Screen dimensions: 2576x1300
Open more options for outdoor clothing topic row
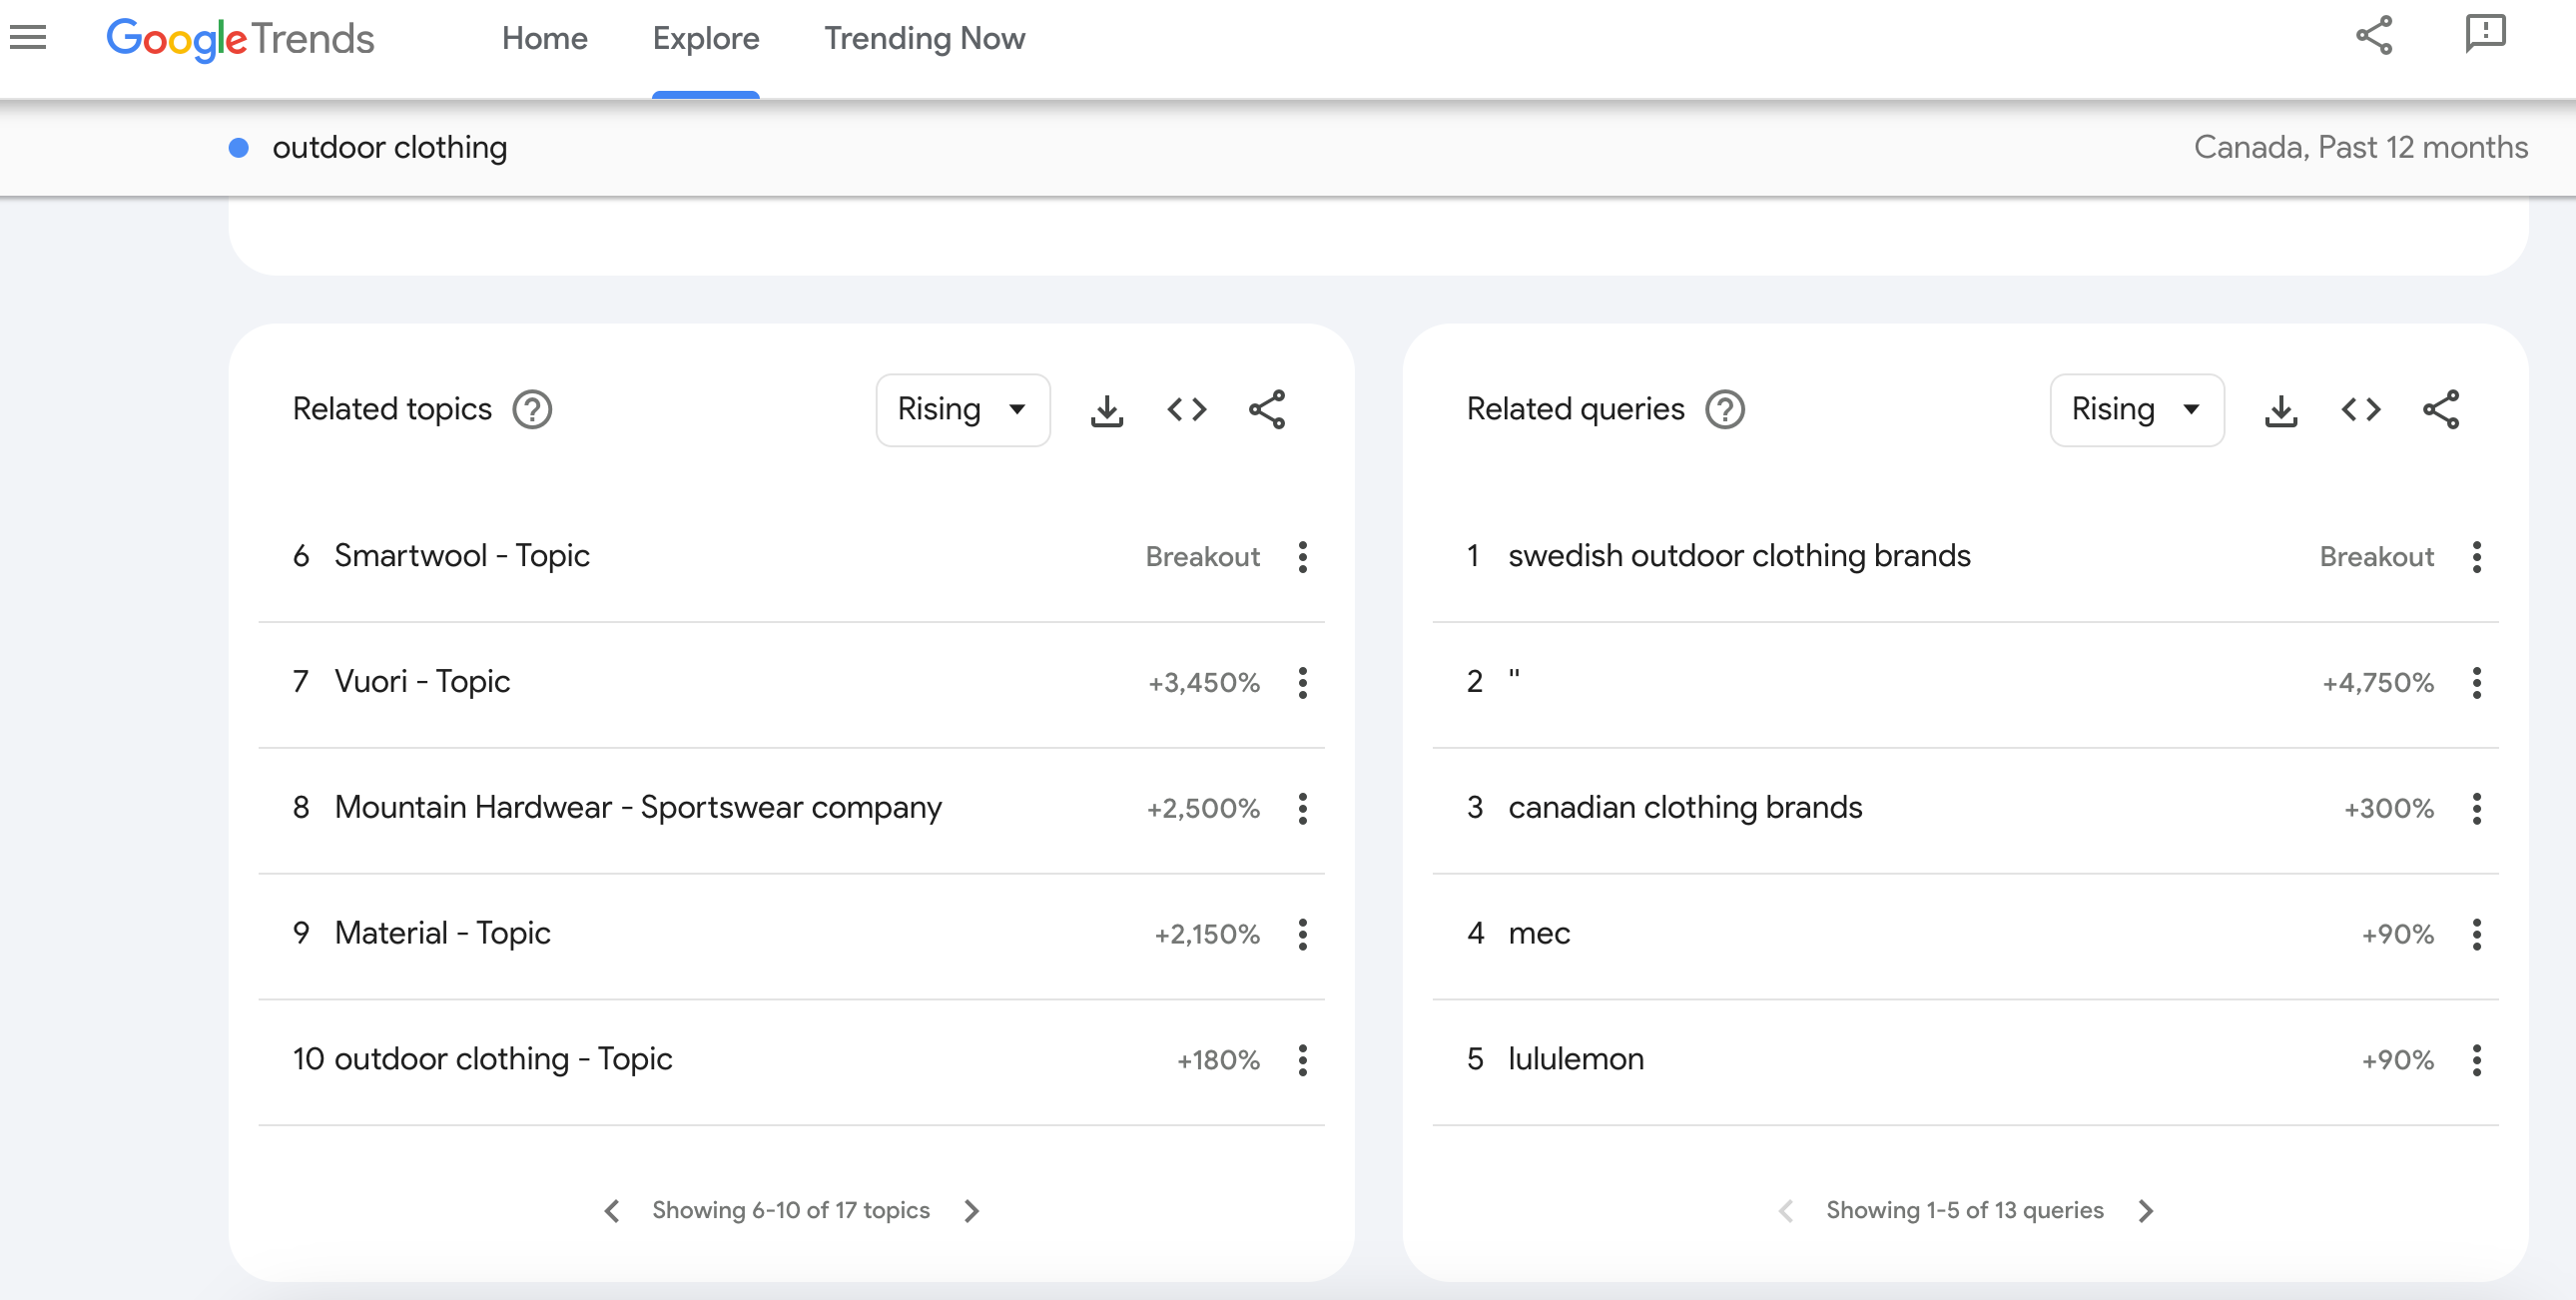pyautogui.click(x=1302, y=1060)
